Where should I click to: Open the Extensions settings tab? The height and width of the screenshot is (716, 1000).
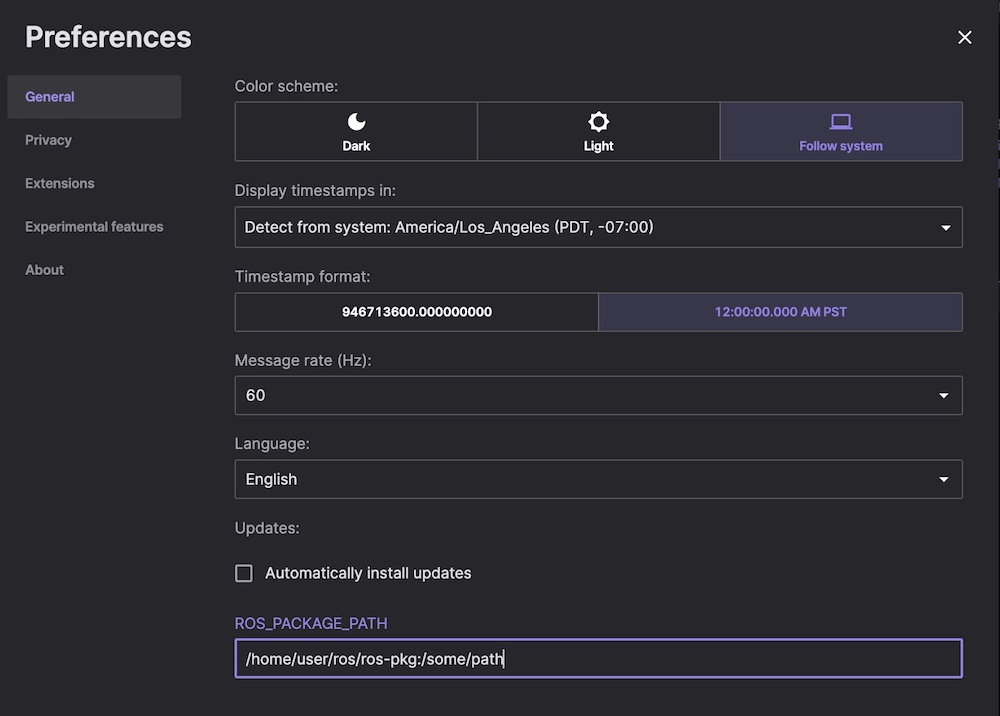(x=60, y=183)
